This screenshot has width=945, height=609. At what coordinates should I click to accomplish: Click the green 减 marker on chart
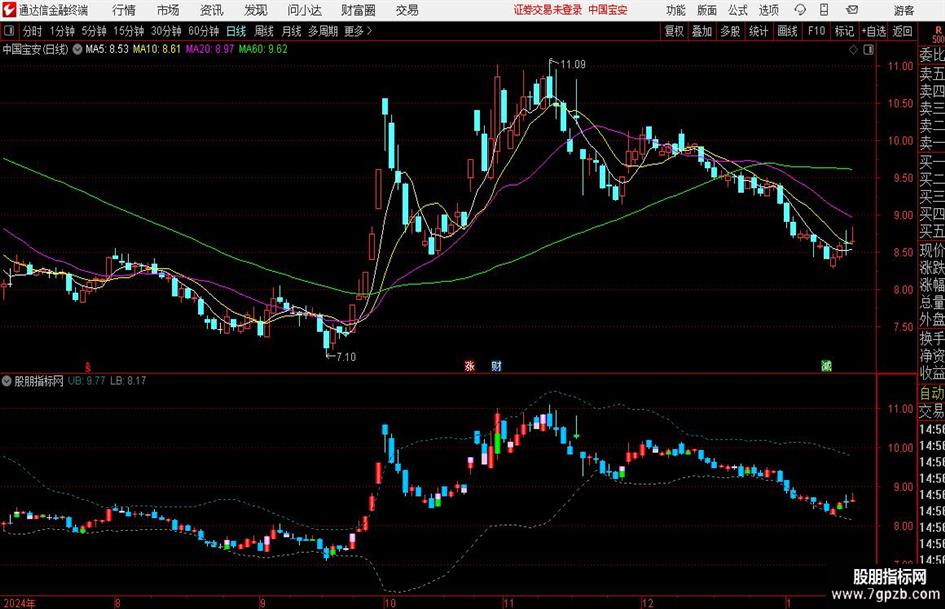pyautogui.click(x=826, y=365)
